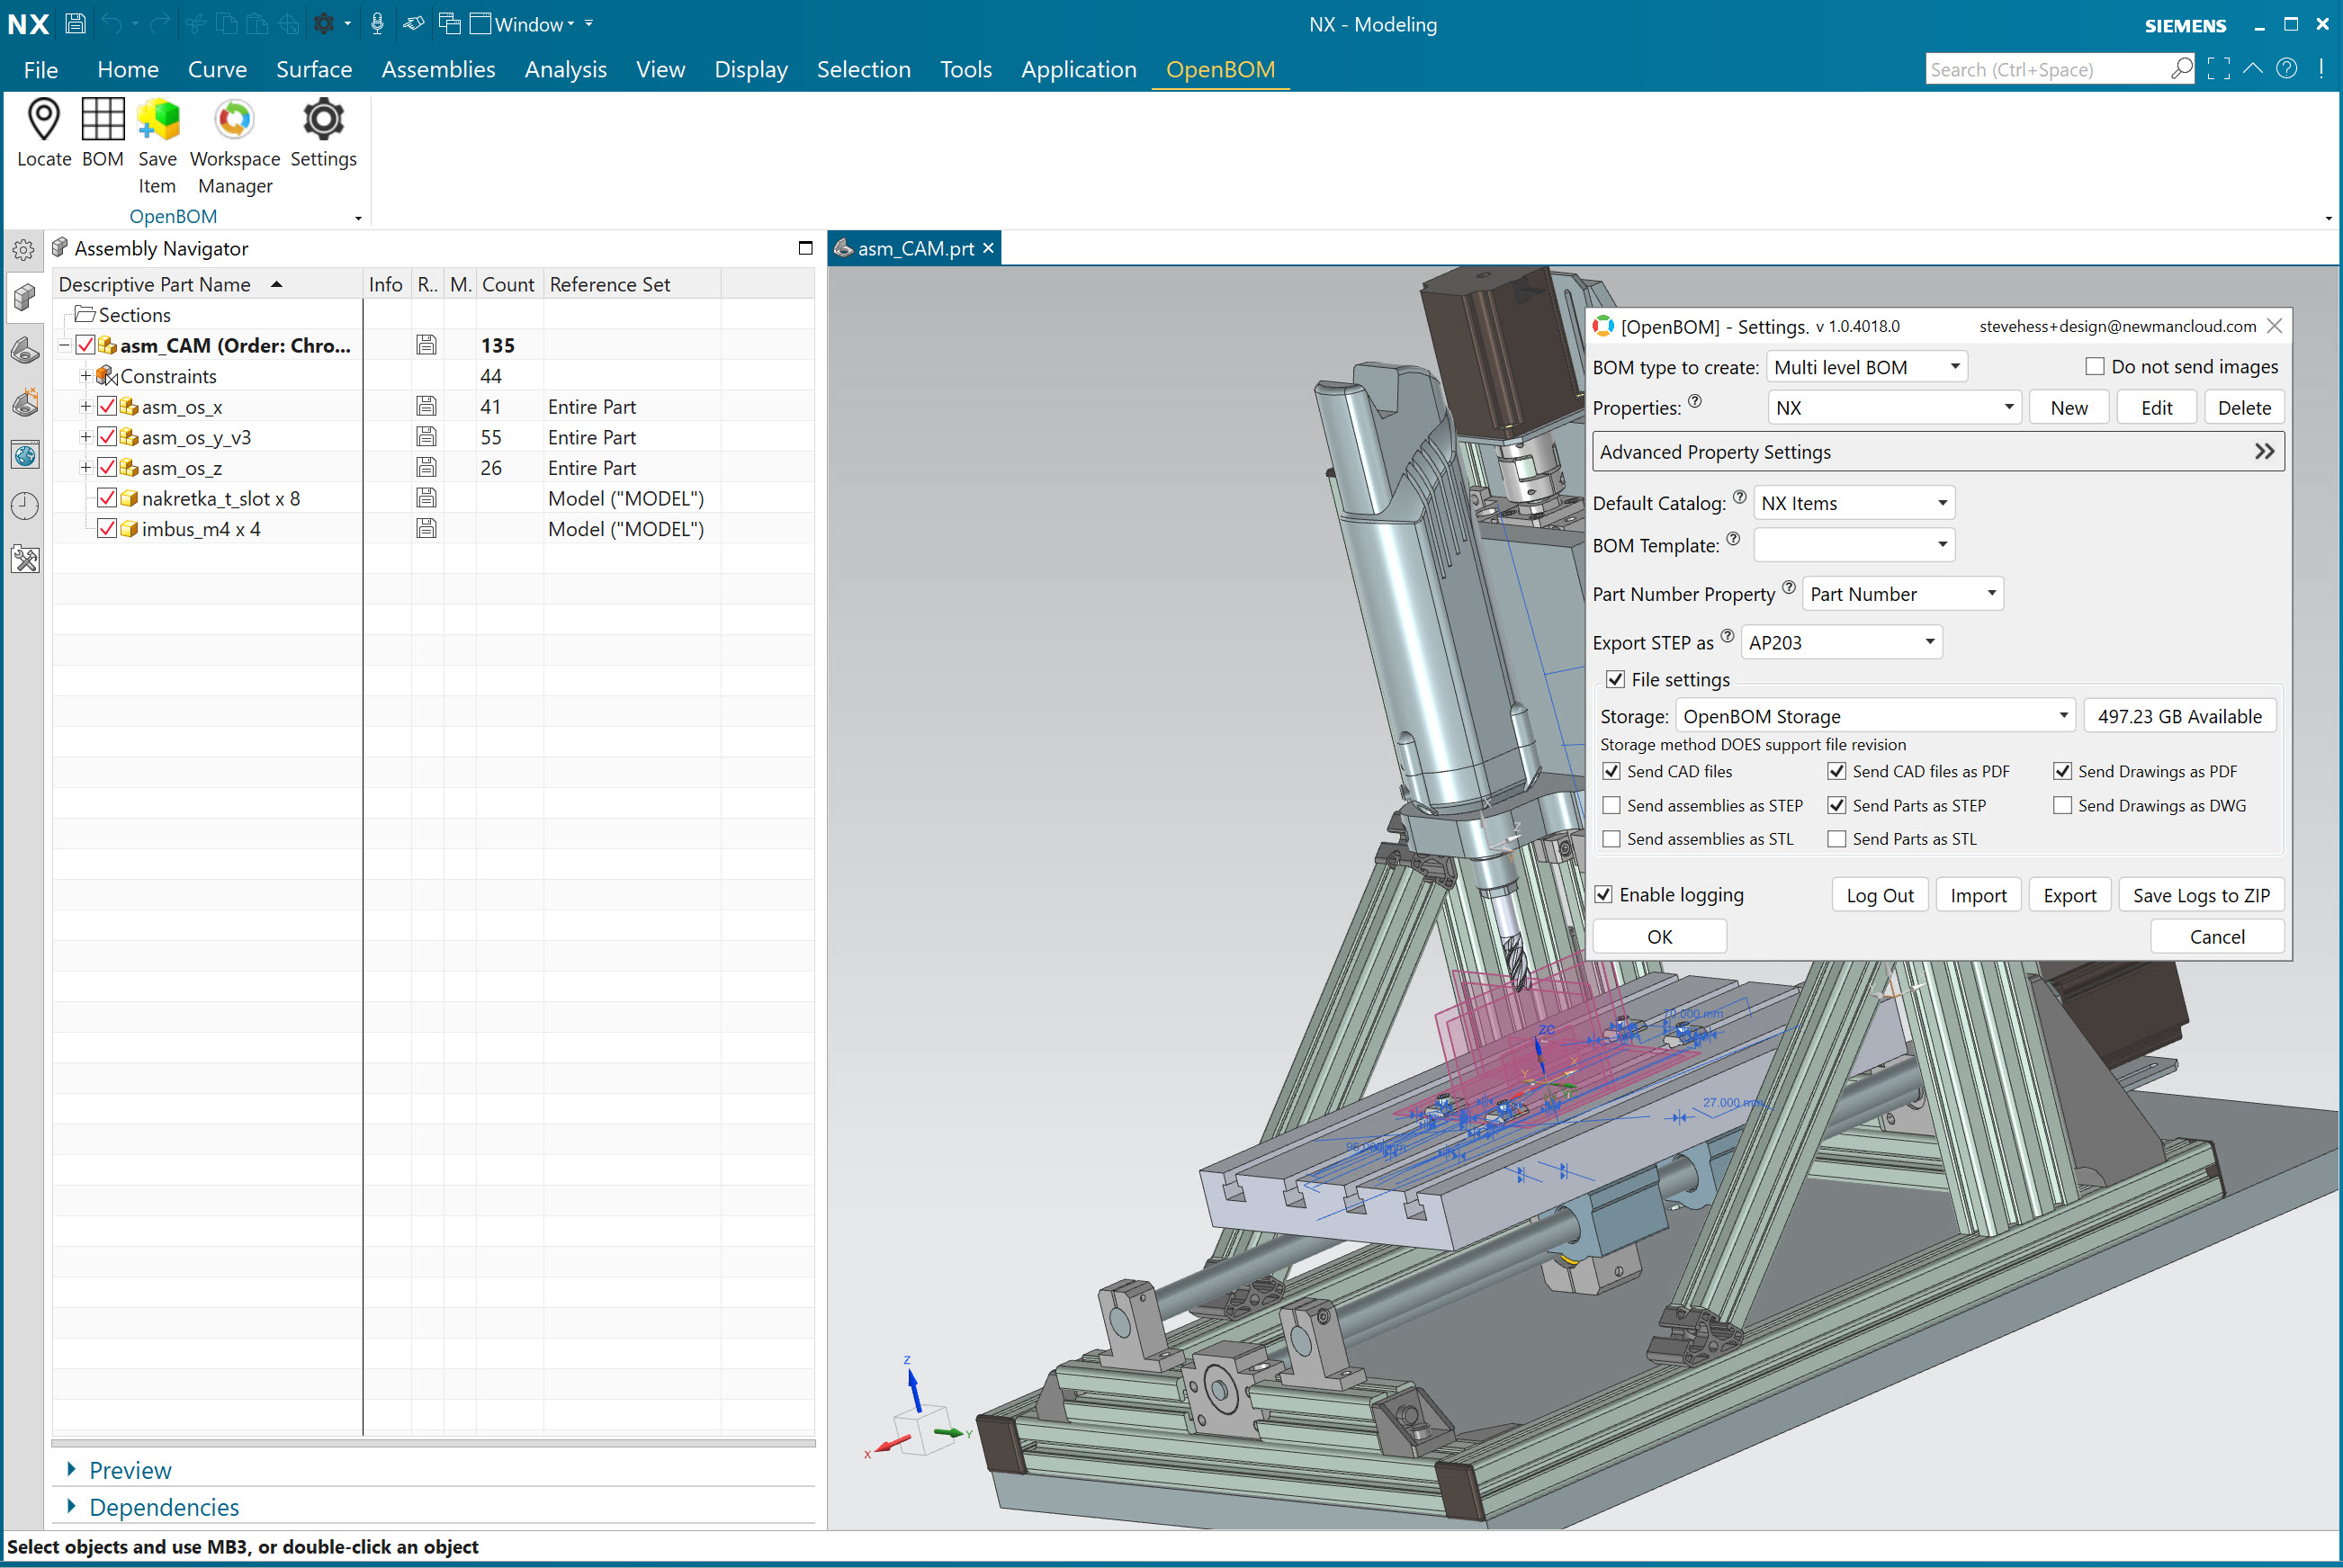Switch to the Application ribbon tab
Viewport: 2343px width, 1568px height.
pos(1079,69)
